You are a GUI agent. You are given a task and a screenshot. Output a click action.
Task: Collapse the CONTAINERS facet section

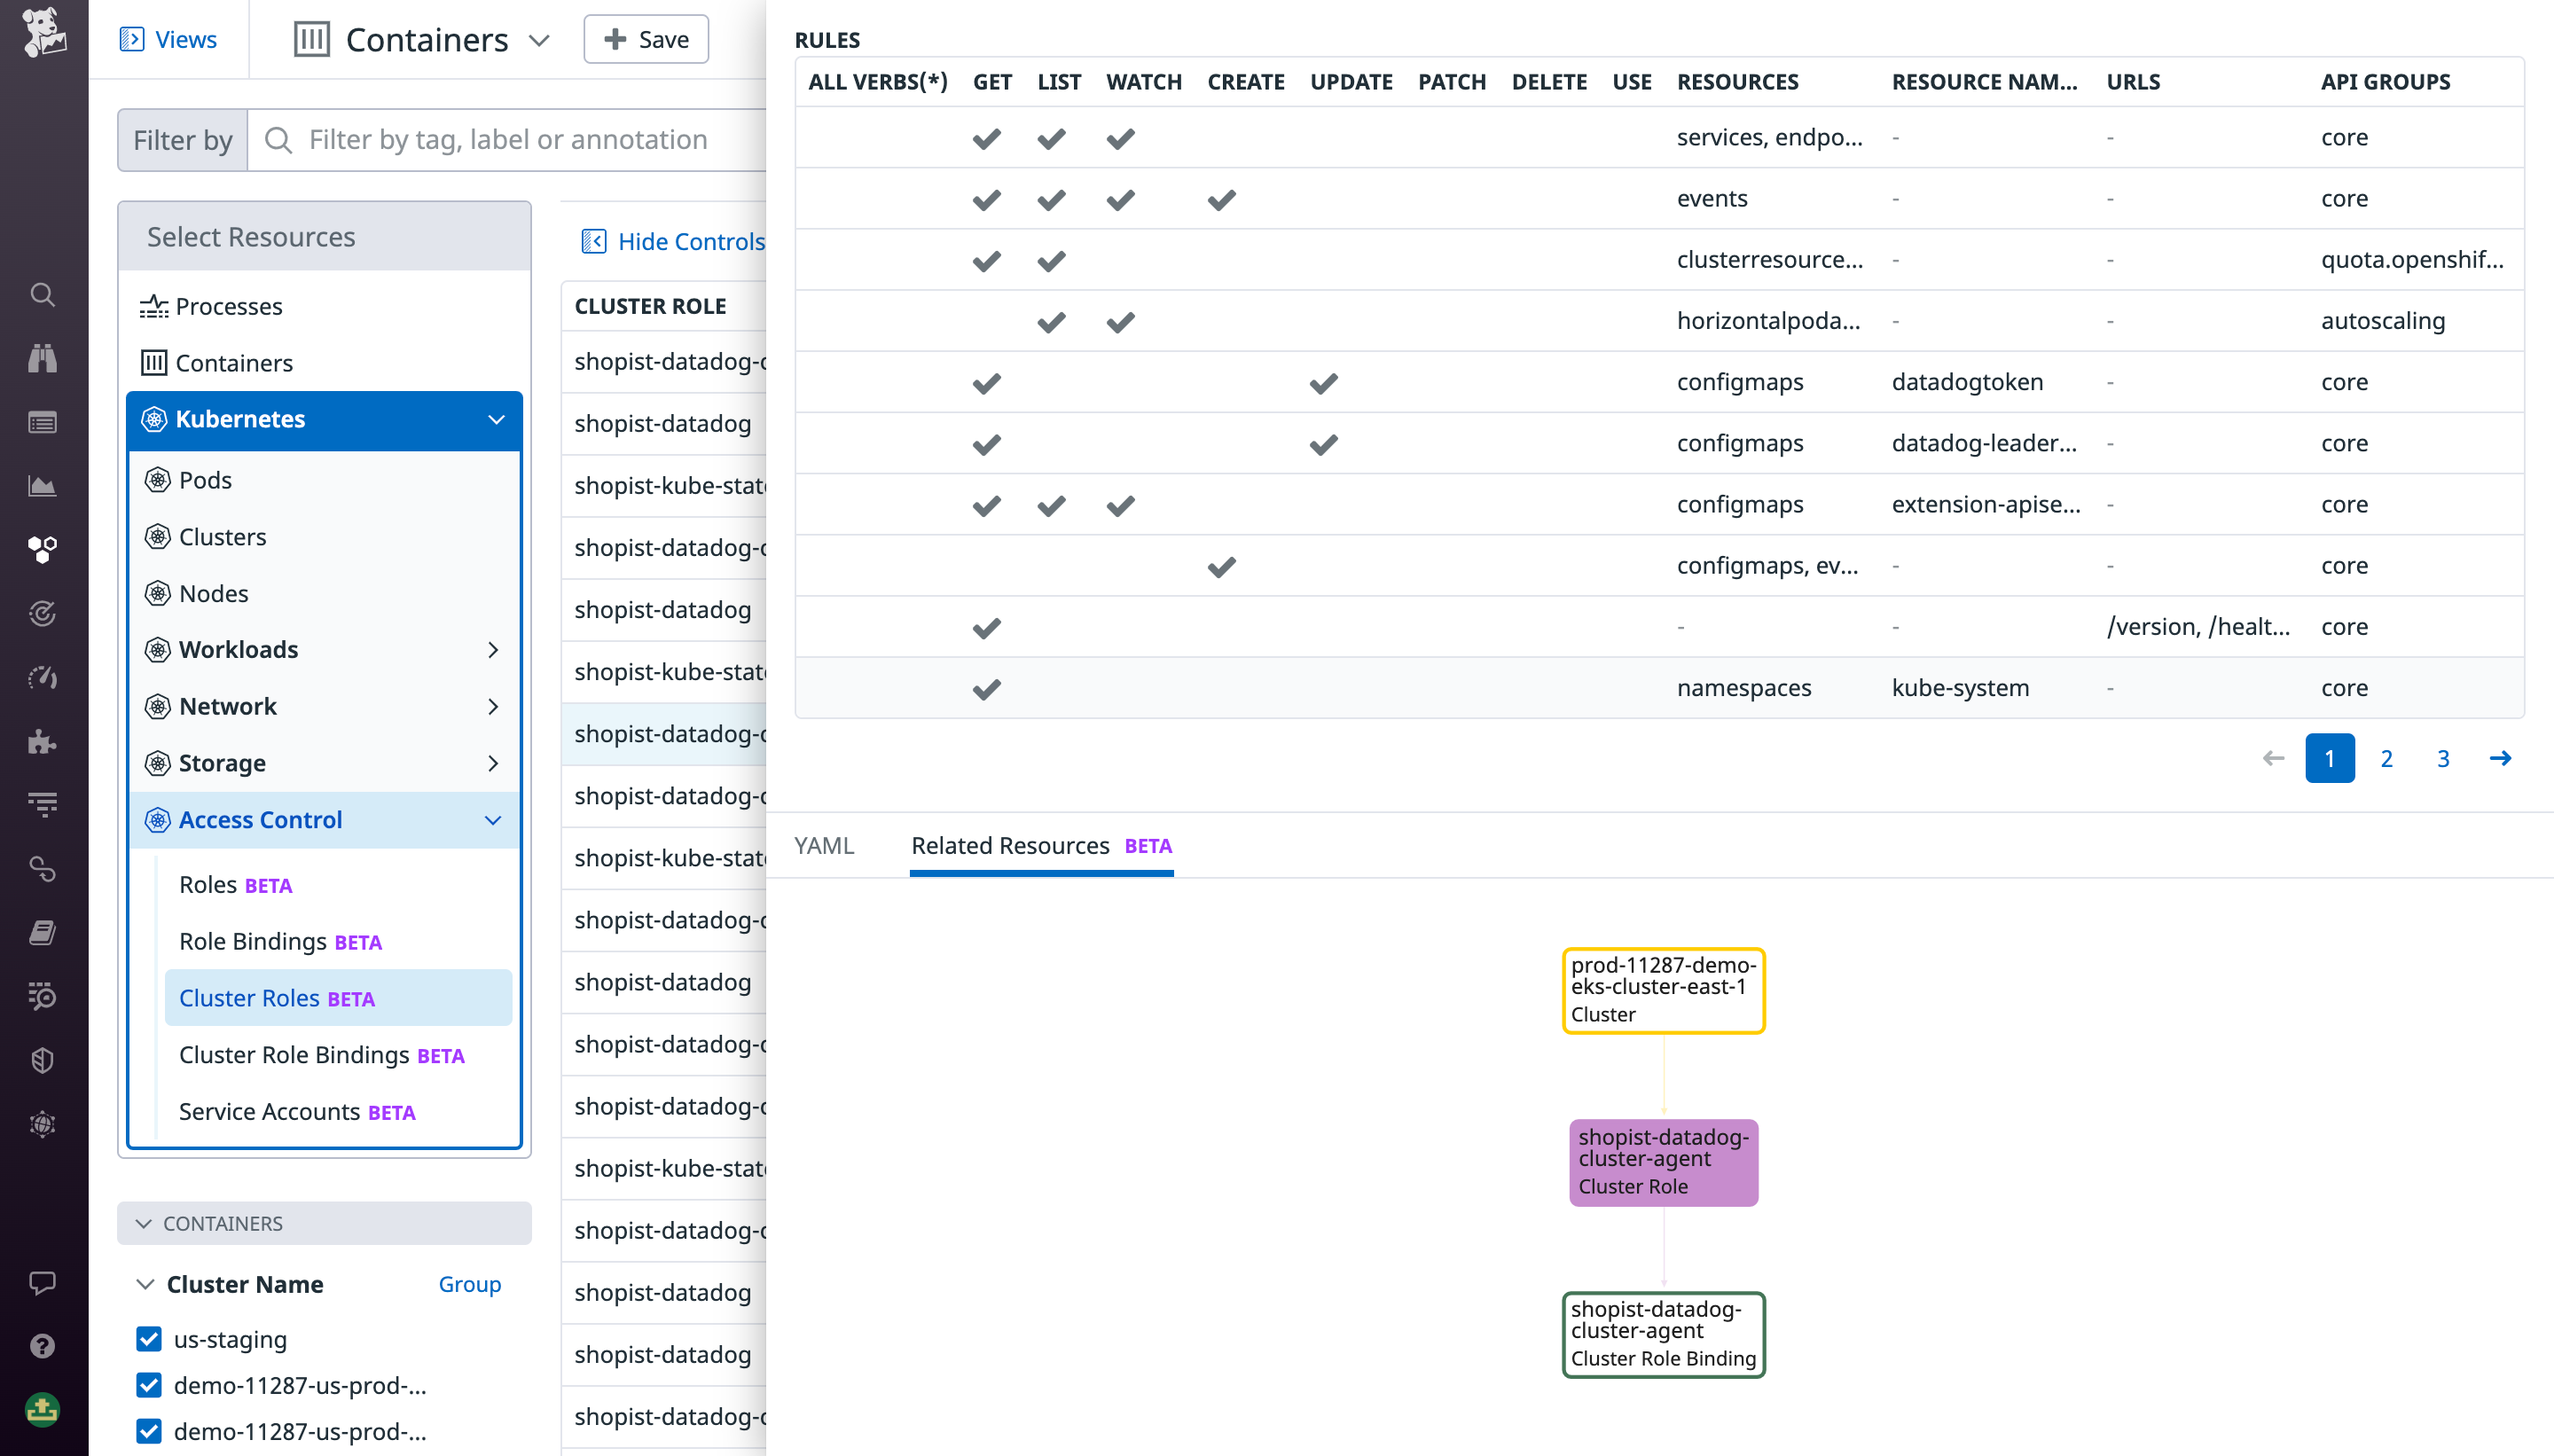[x=145, y=1223]
